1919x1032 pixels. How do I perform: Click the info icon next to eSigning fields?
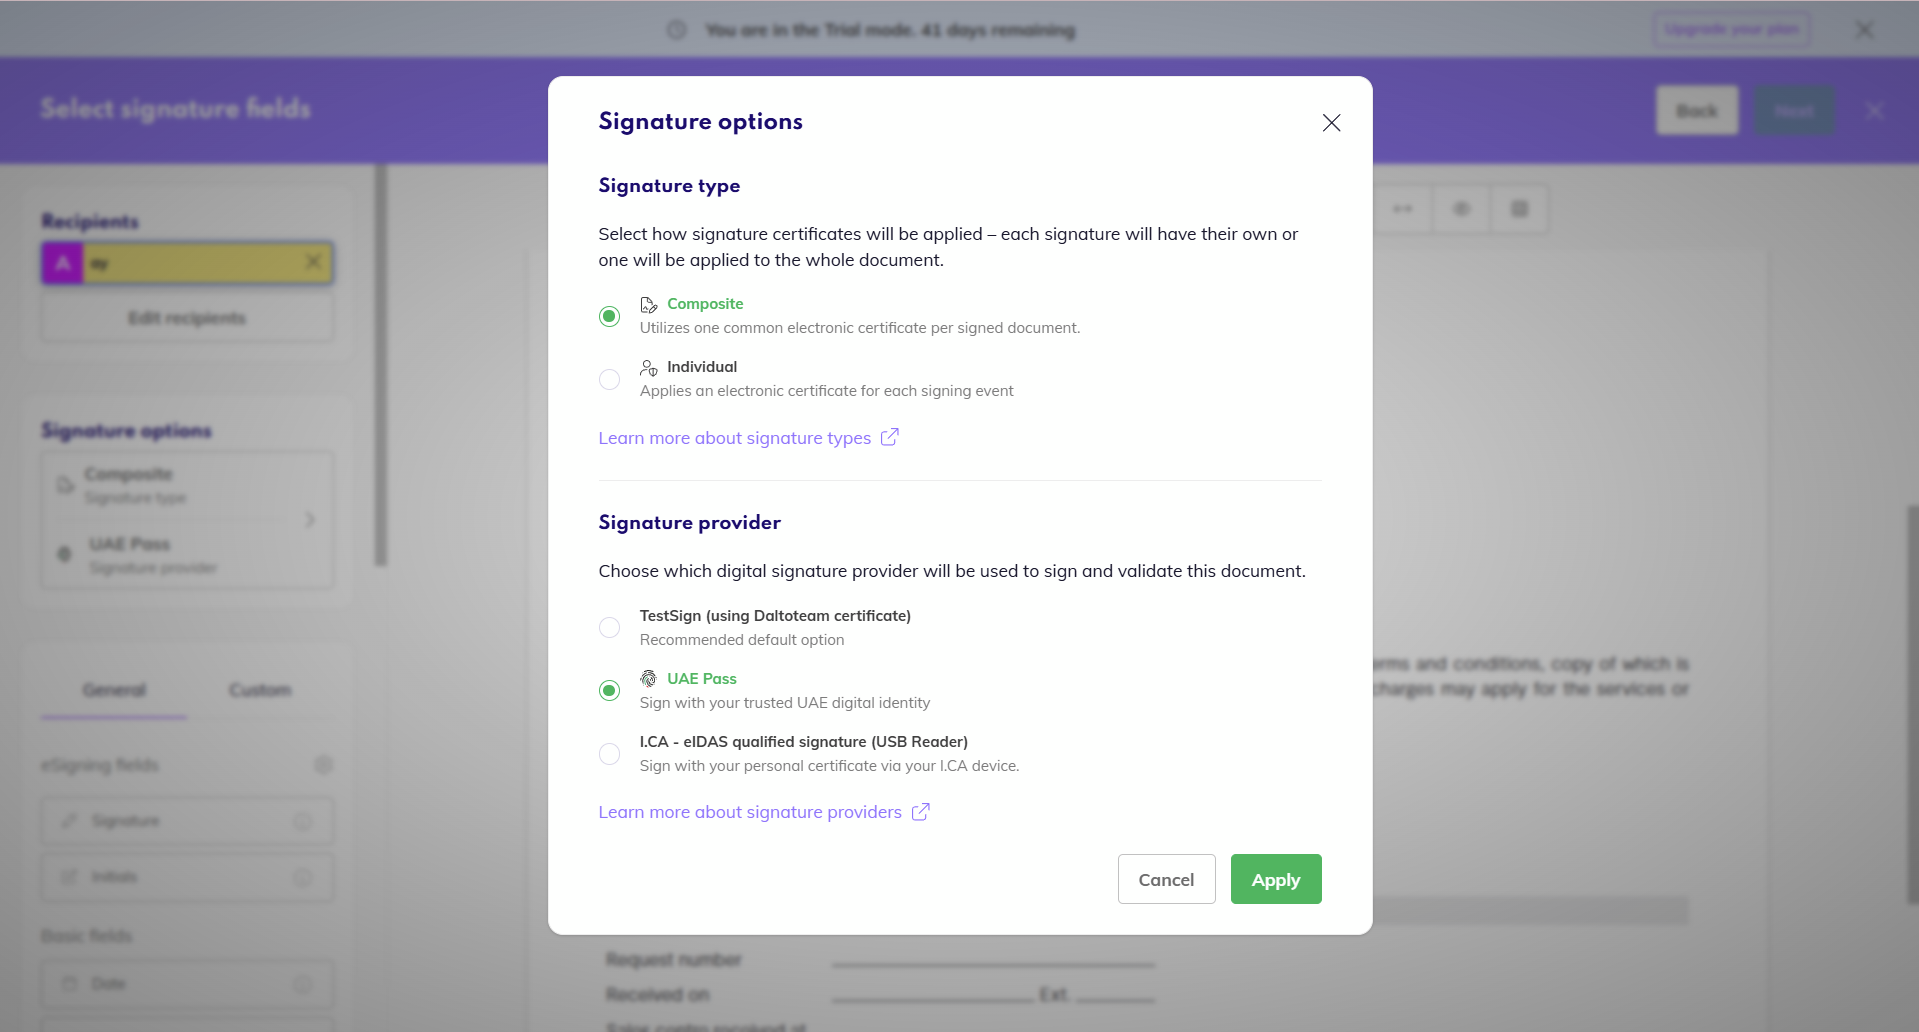[x=323, y=764]
